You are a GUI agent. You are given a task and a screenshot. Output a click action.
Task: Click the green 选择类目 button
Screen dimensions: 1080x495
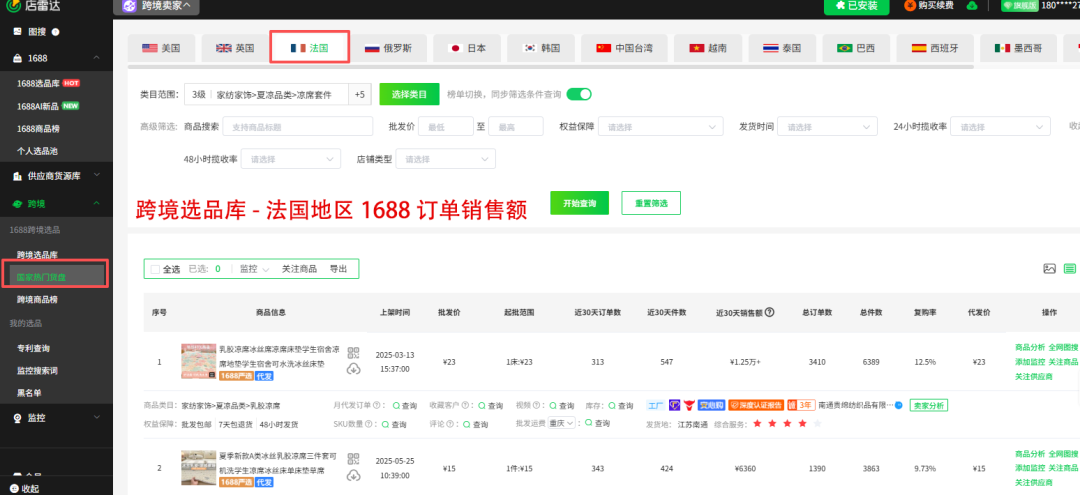(409, 94)
